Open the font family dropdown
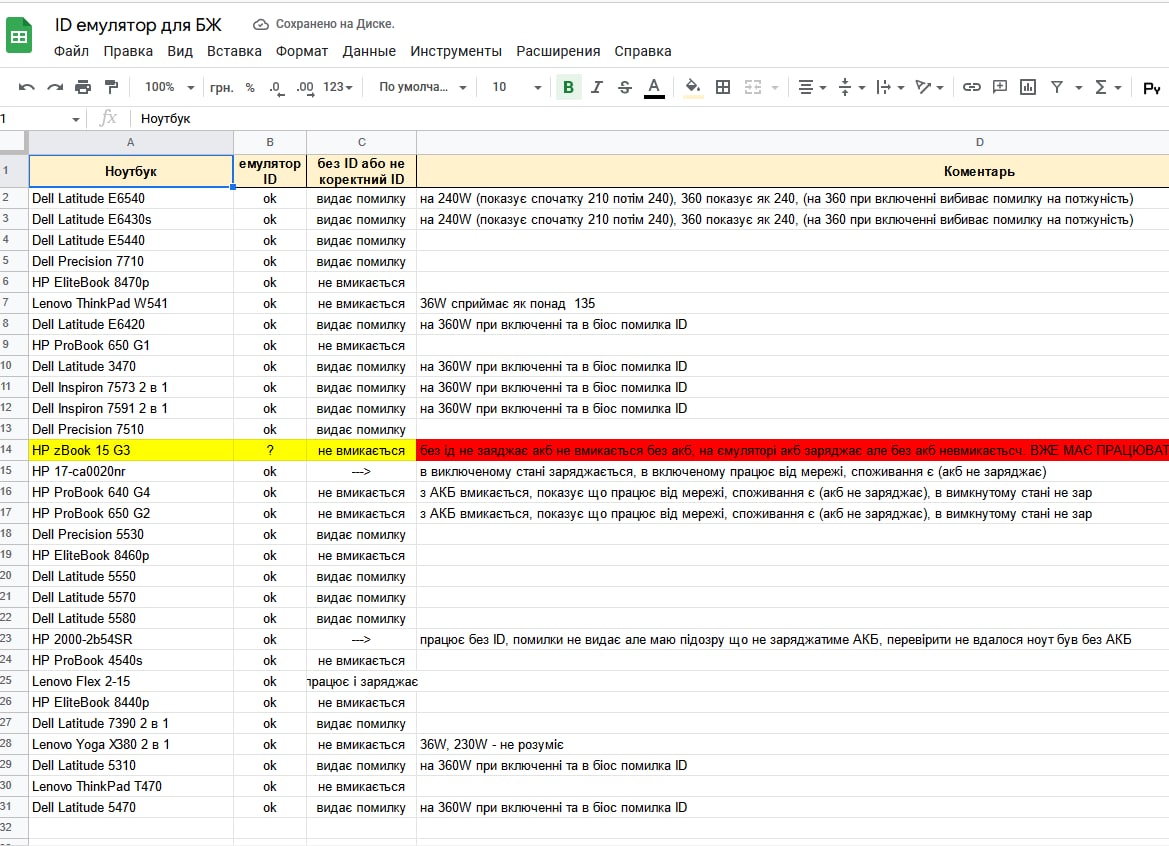The image size is (1169, 846). click(x=422, y=87)
